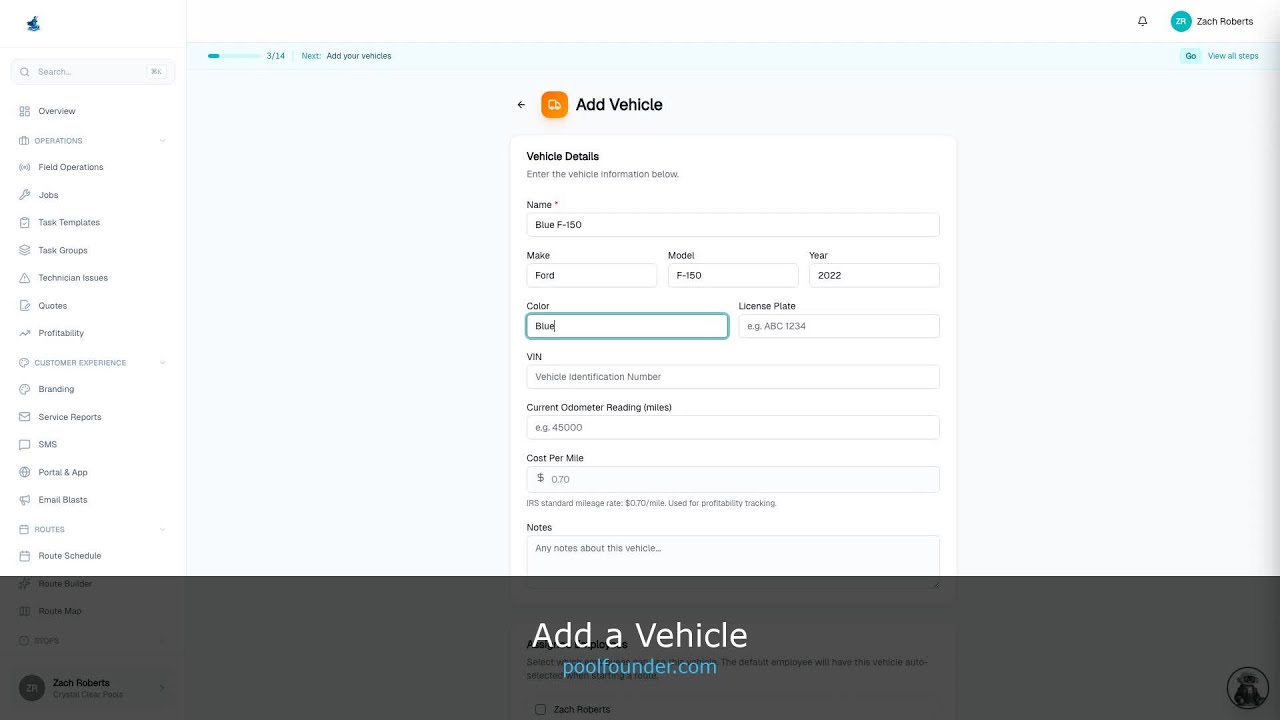The height and width of the screenshot is (720, 1280).
Task: Click the Color field containing Blue
Action: (x=627, y=326)
